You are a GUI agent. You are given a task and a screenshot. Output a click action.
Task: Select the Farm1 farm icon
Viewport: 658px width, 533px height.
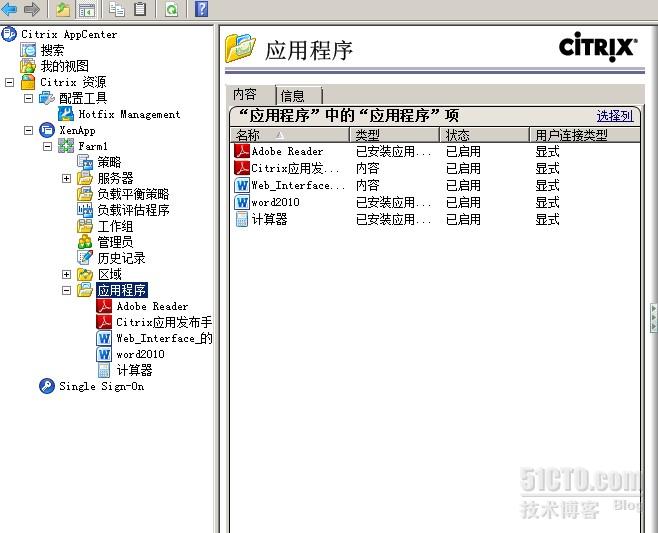pyautogui.click(x=65, y=146)
